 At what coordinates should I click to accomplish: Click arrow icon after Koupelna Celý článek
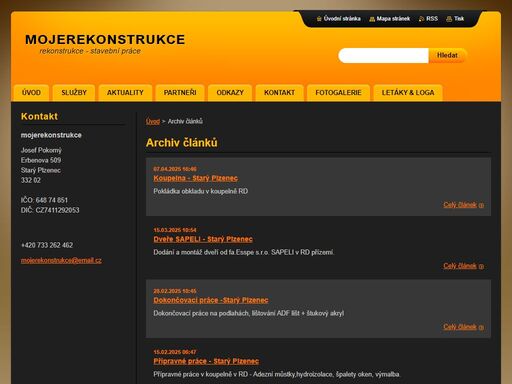481,205
